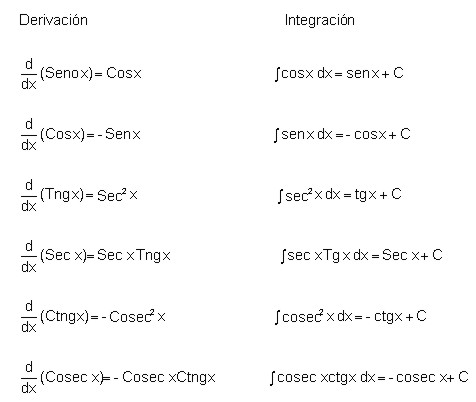Select the derivative of Sec x formula
This screenshot has width=476, height=402.
tap(96, 256)
